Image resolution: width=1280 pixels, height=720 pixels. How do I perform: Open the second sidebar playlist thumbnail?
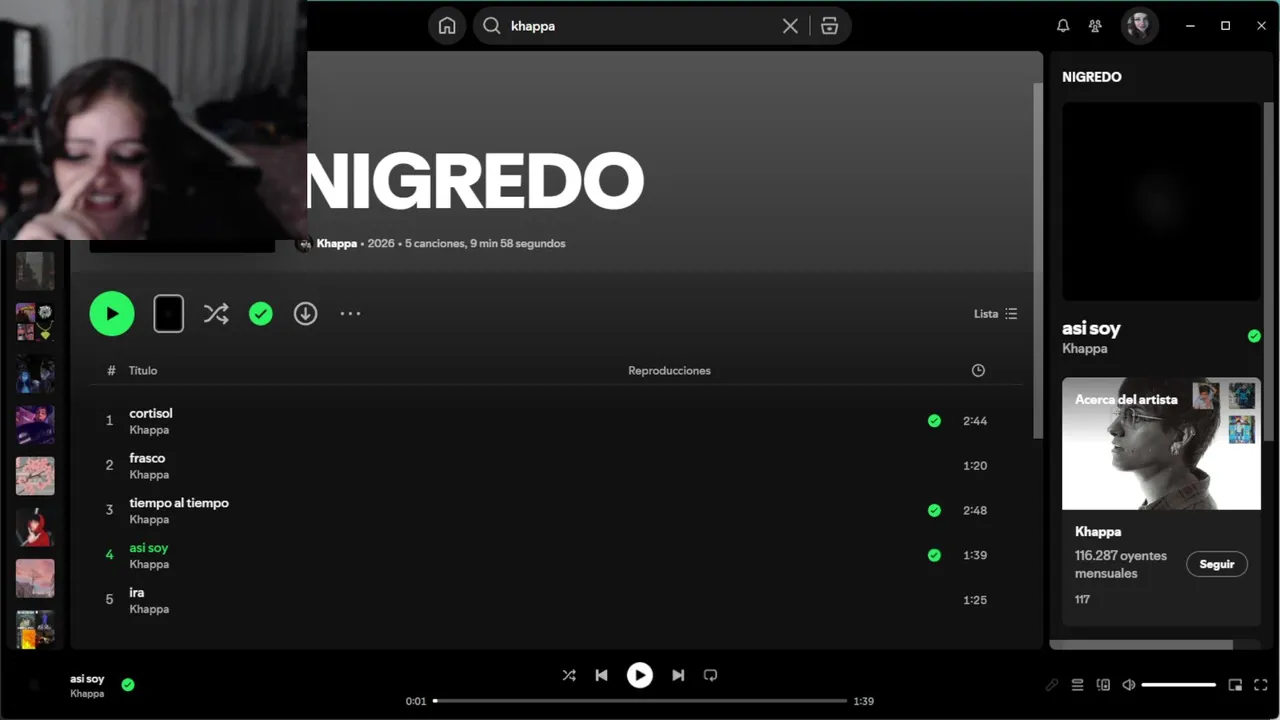point(35,322)
